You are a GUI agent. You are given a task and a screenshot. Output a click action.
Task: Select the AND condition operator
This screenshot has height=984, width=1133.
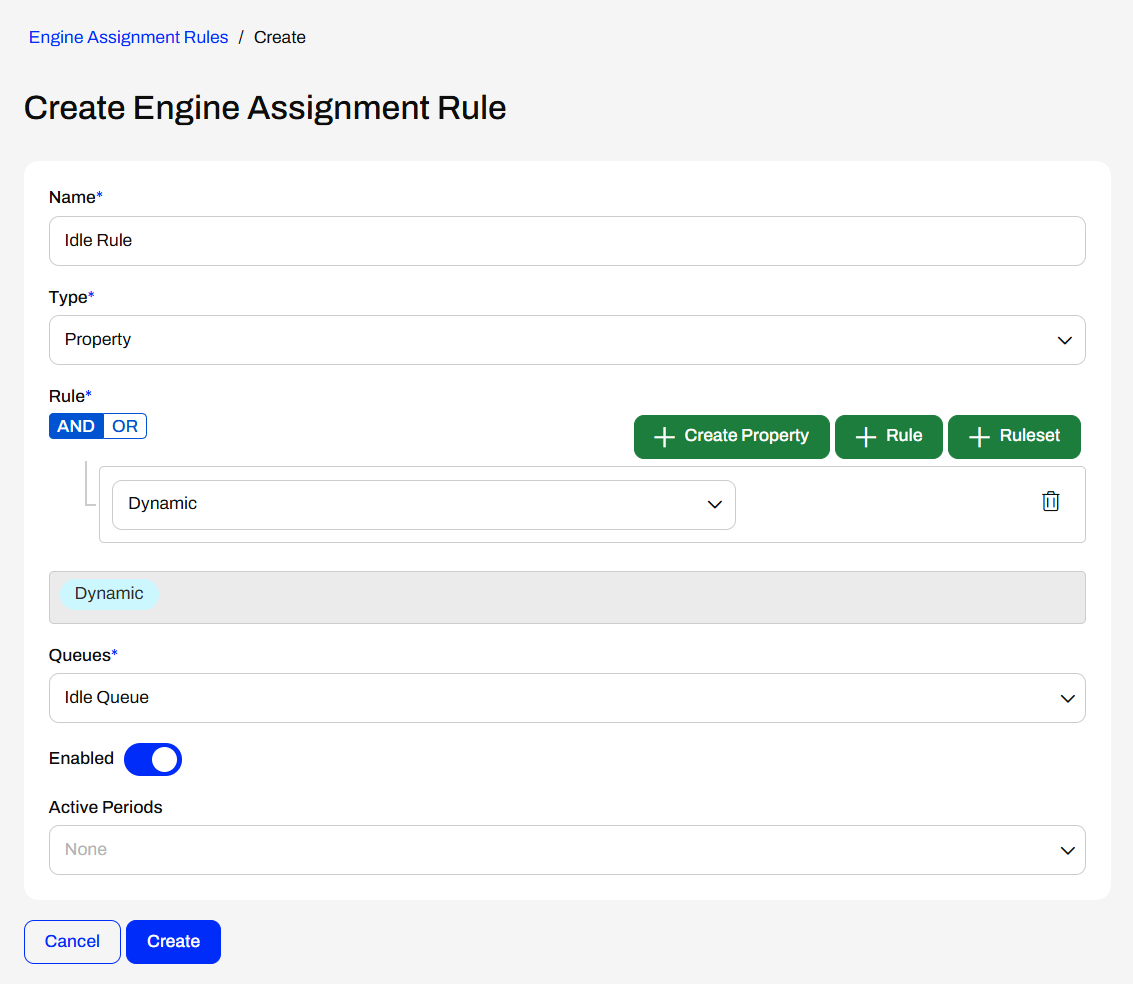(x=76, y=426)
